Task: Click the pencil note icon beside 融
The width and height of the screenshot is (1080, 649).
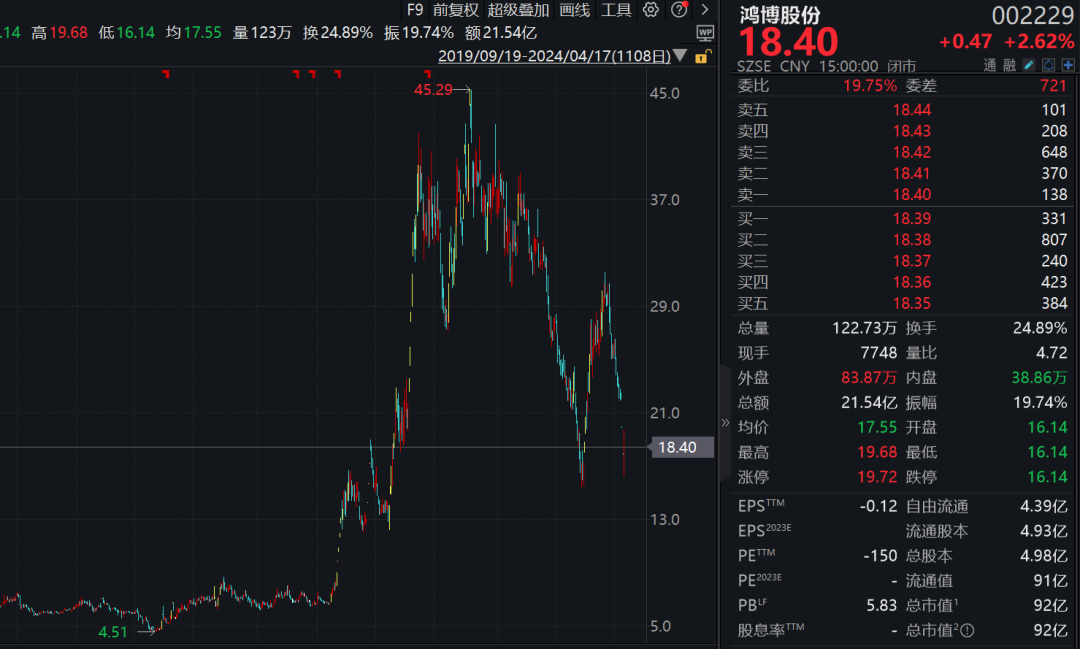Action: [x=1029, y=66]
